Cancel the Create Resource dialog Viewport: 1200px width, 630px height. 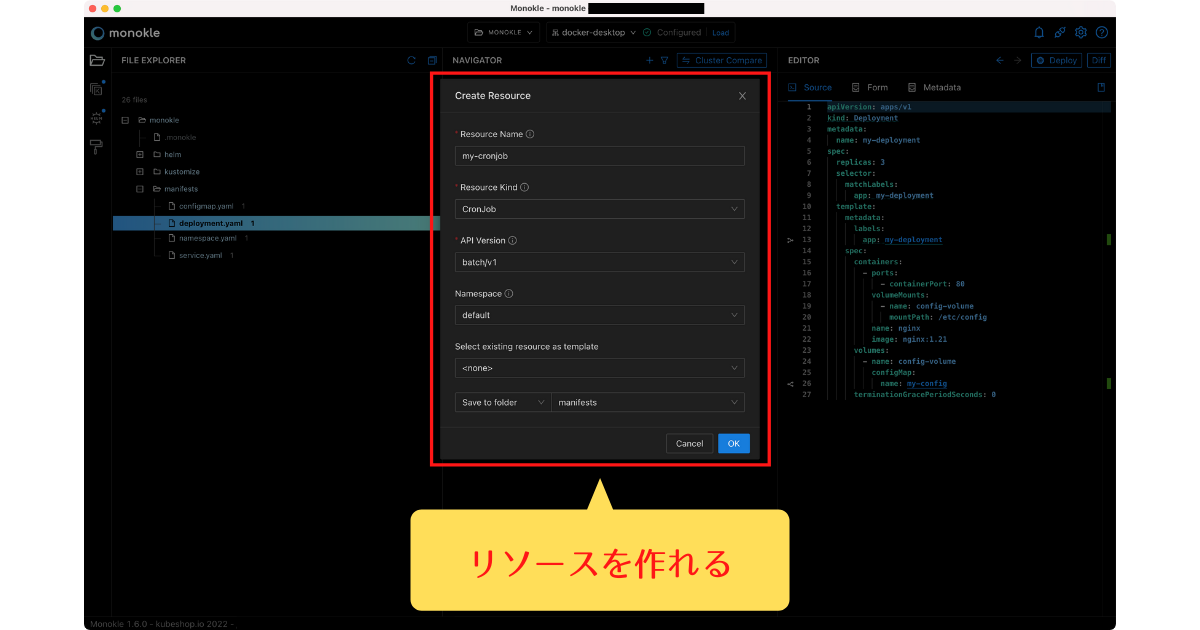pyautogui.click(x=689, y=443)
